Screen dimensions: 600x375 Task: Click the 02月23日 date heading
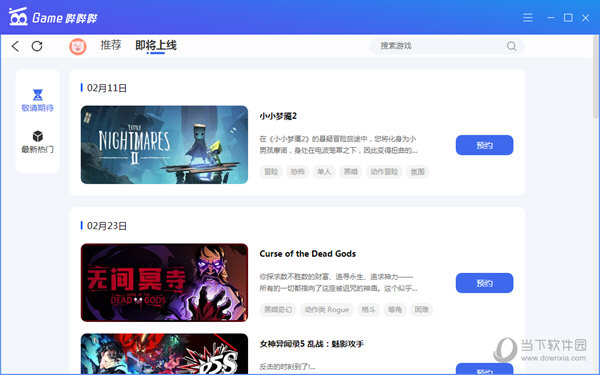tap(107, 226)
